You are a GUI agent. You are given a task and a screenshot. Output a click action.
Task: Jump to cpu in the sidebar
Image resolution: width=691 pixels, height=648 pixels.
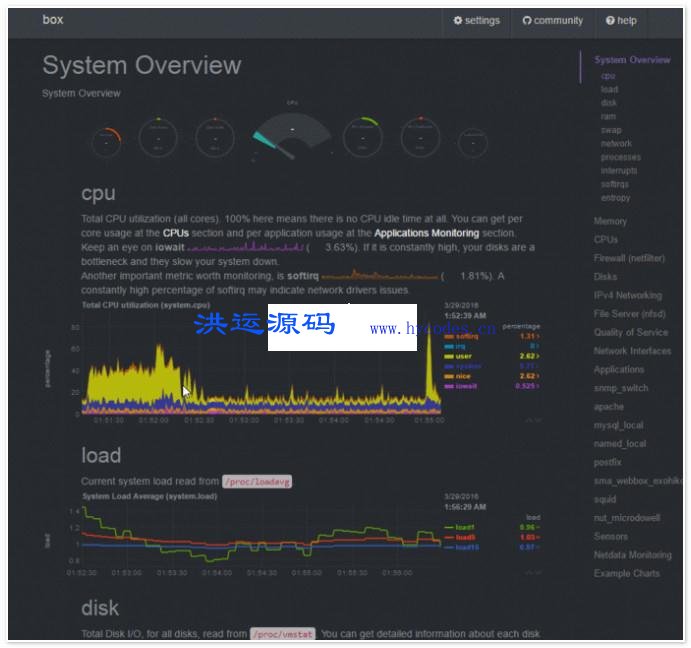(608, 75)
